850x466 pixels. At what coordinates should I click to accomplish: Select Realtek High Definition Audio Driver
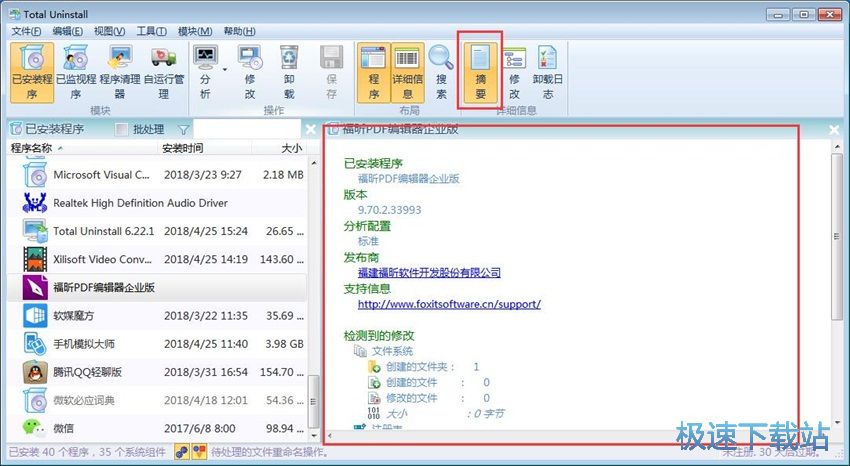(157, 203)
